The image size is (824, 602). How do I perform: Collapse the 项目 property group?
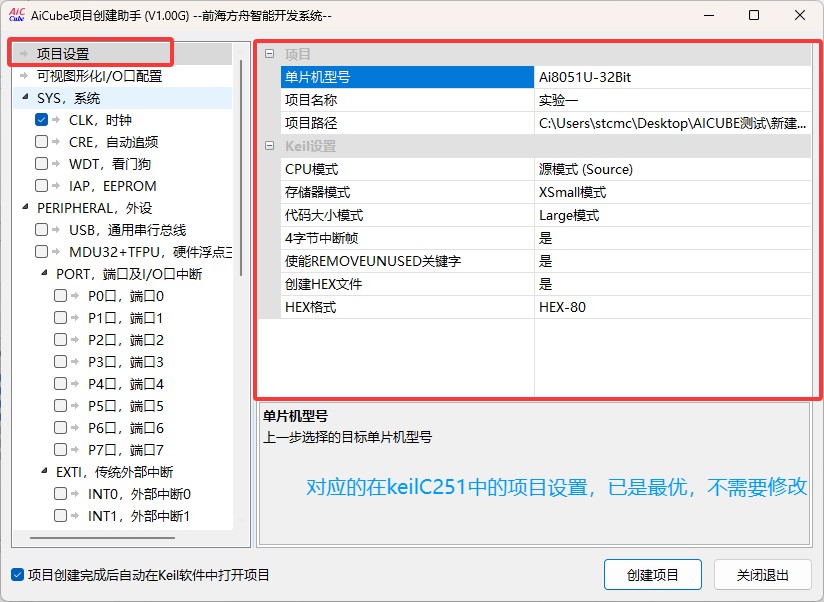click(x=270, y=54)
